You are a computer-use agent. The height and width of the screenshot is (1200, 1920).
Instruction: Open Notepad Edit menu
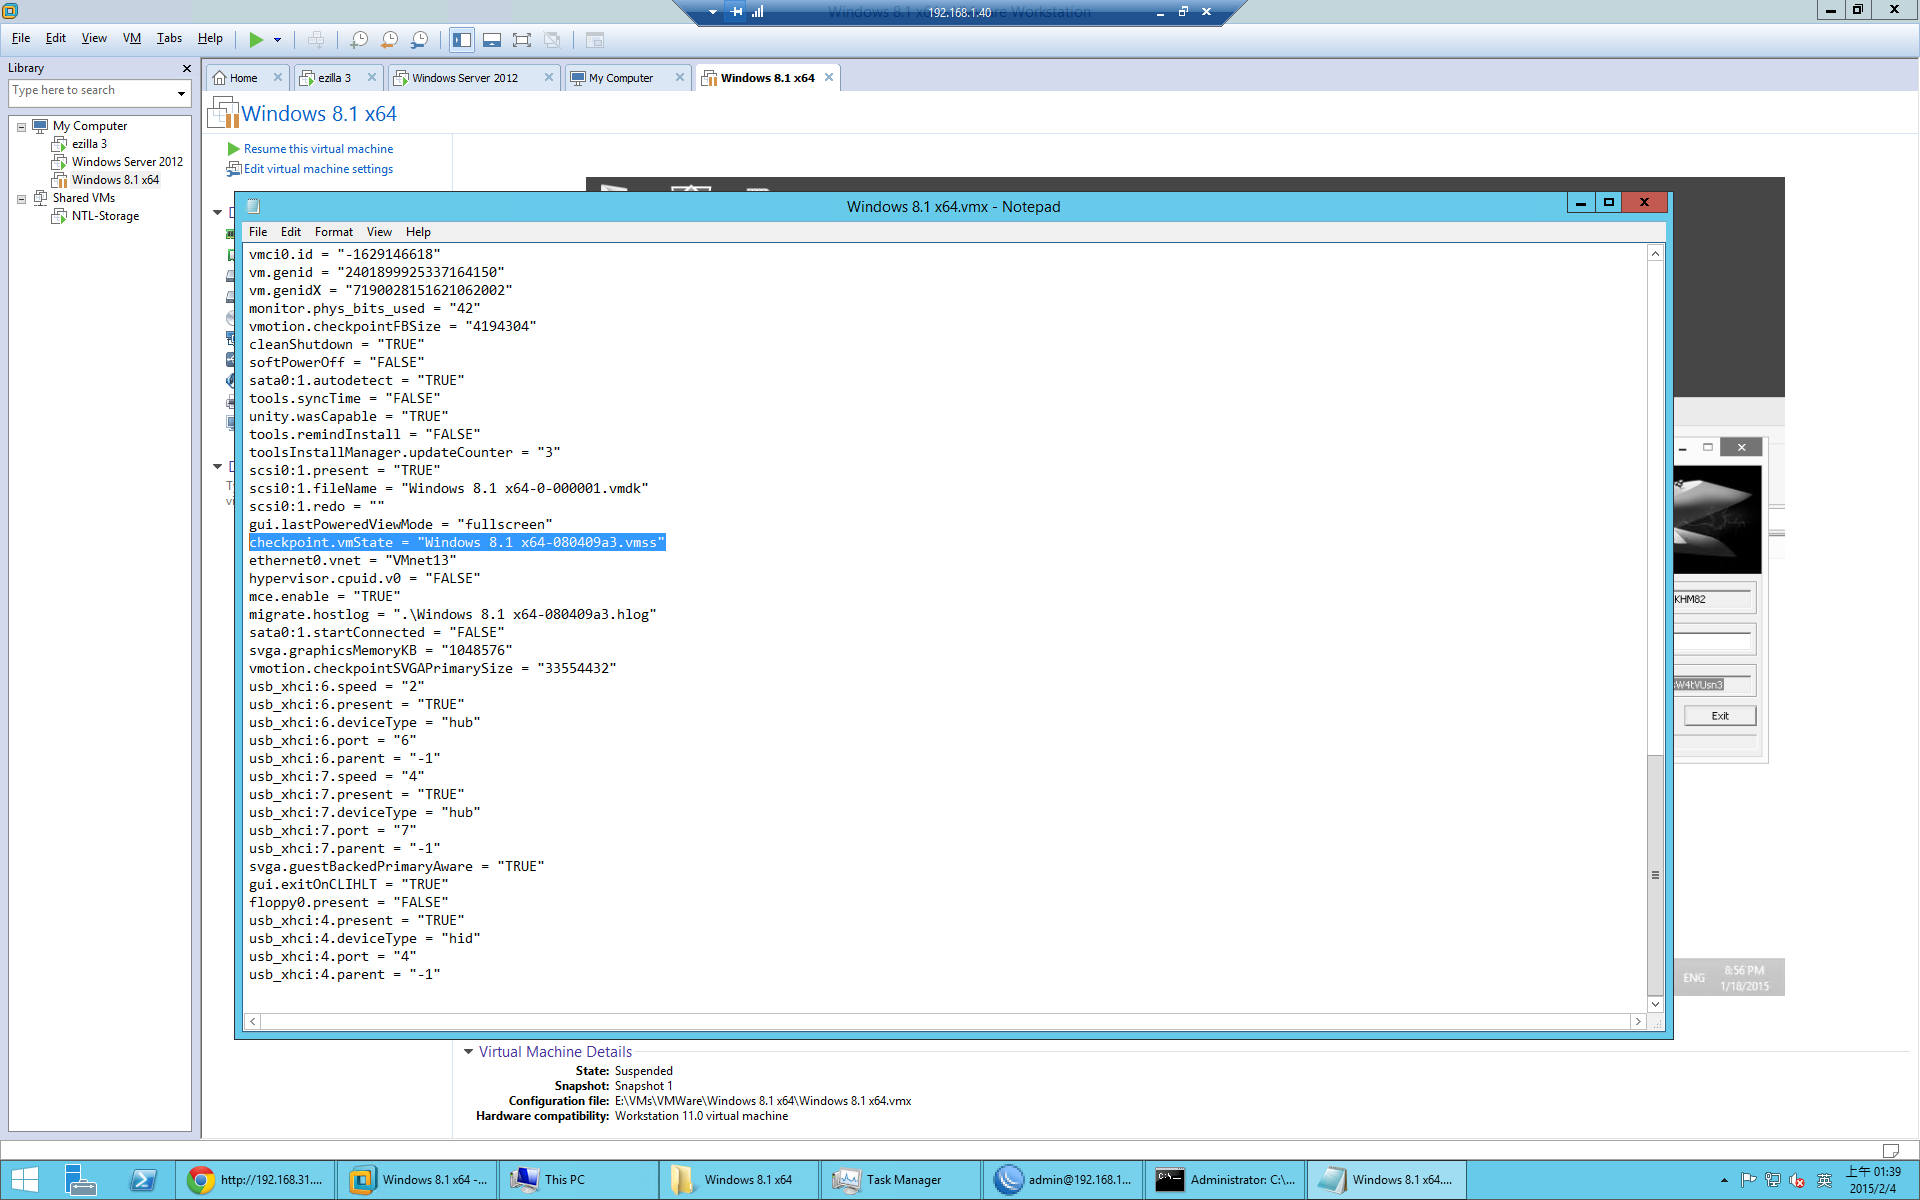point(291,232)
